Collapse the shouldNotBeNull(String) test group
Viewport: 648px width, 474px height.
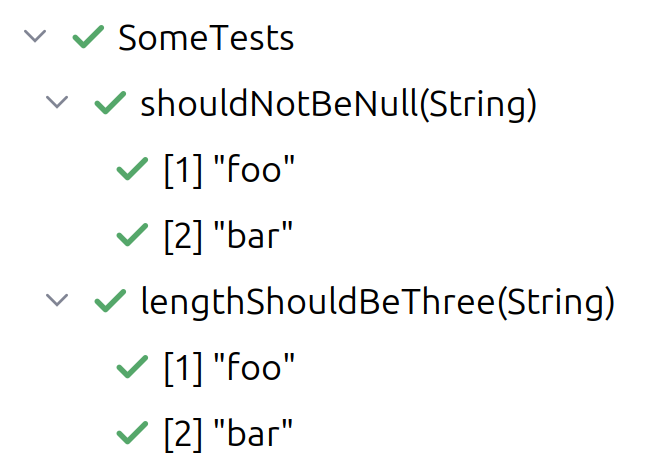pyautogui.click(x=59, y=103)
